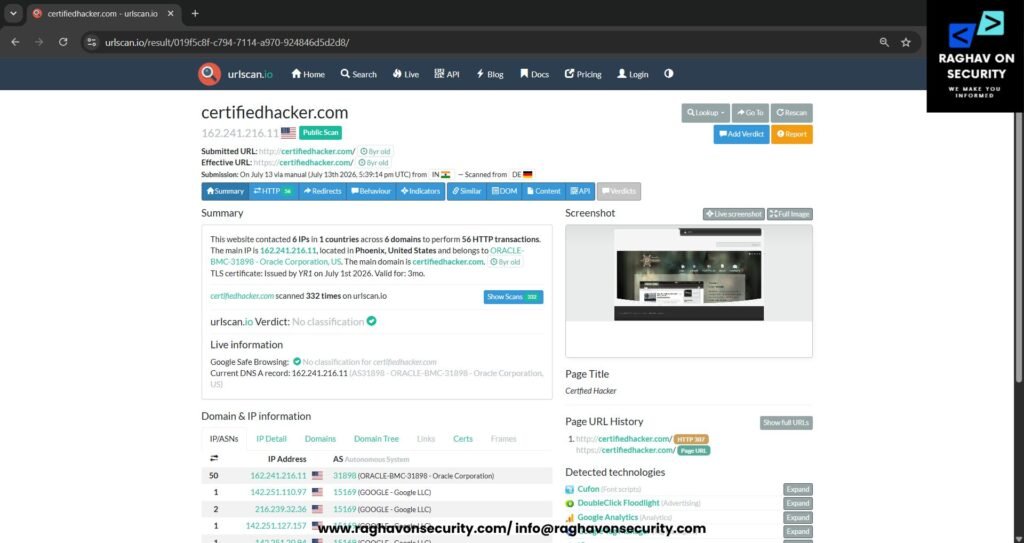Select the Indicators tab
The image size is (1024, 543).
pyautogui.click(x=421, y=191)
